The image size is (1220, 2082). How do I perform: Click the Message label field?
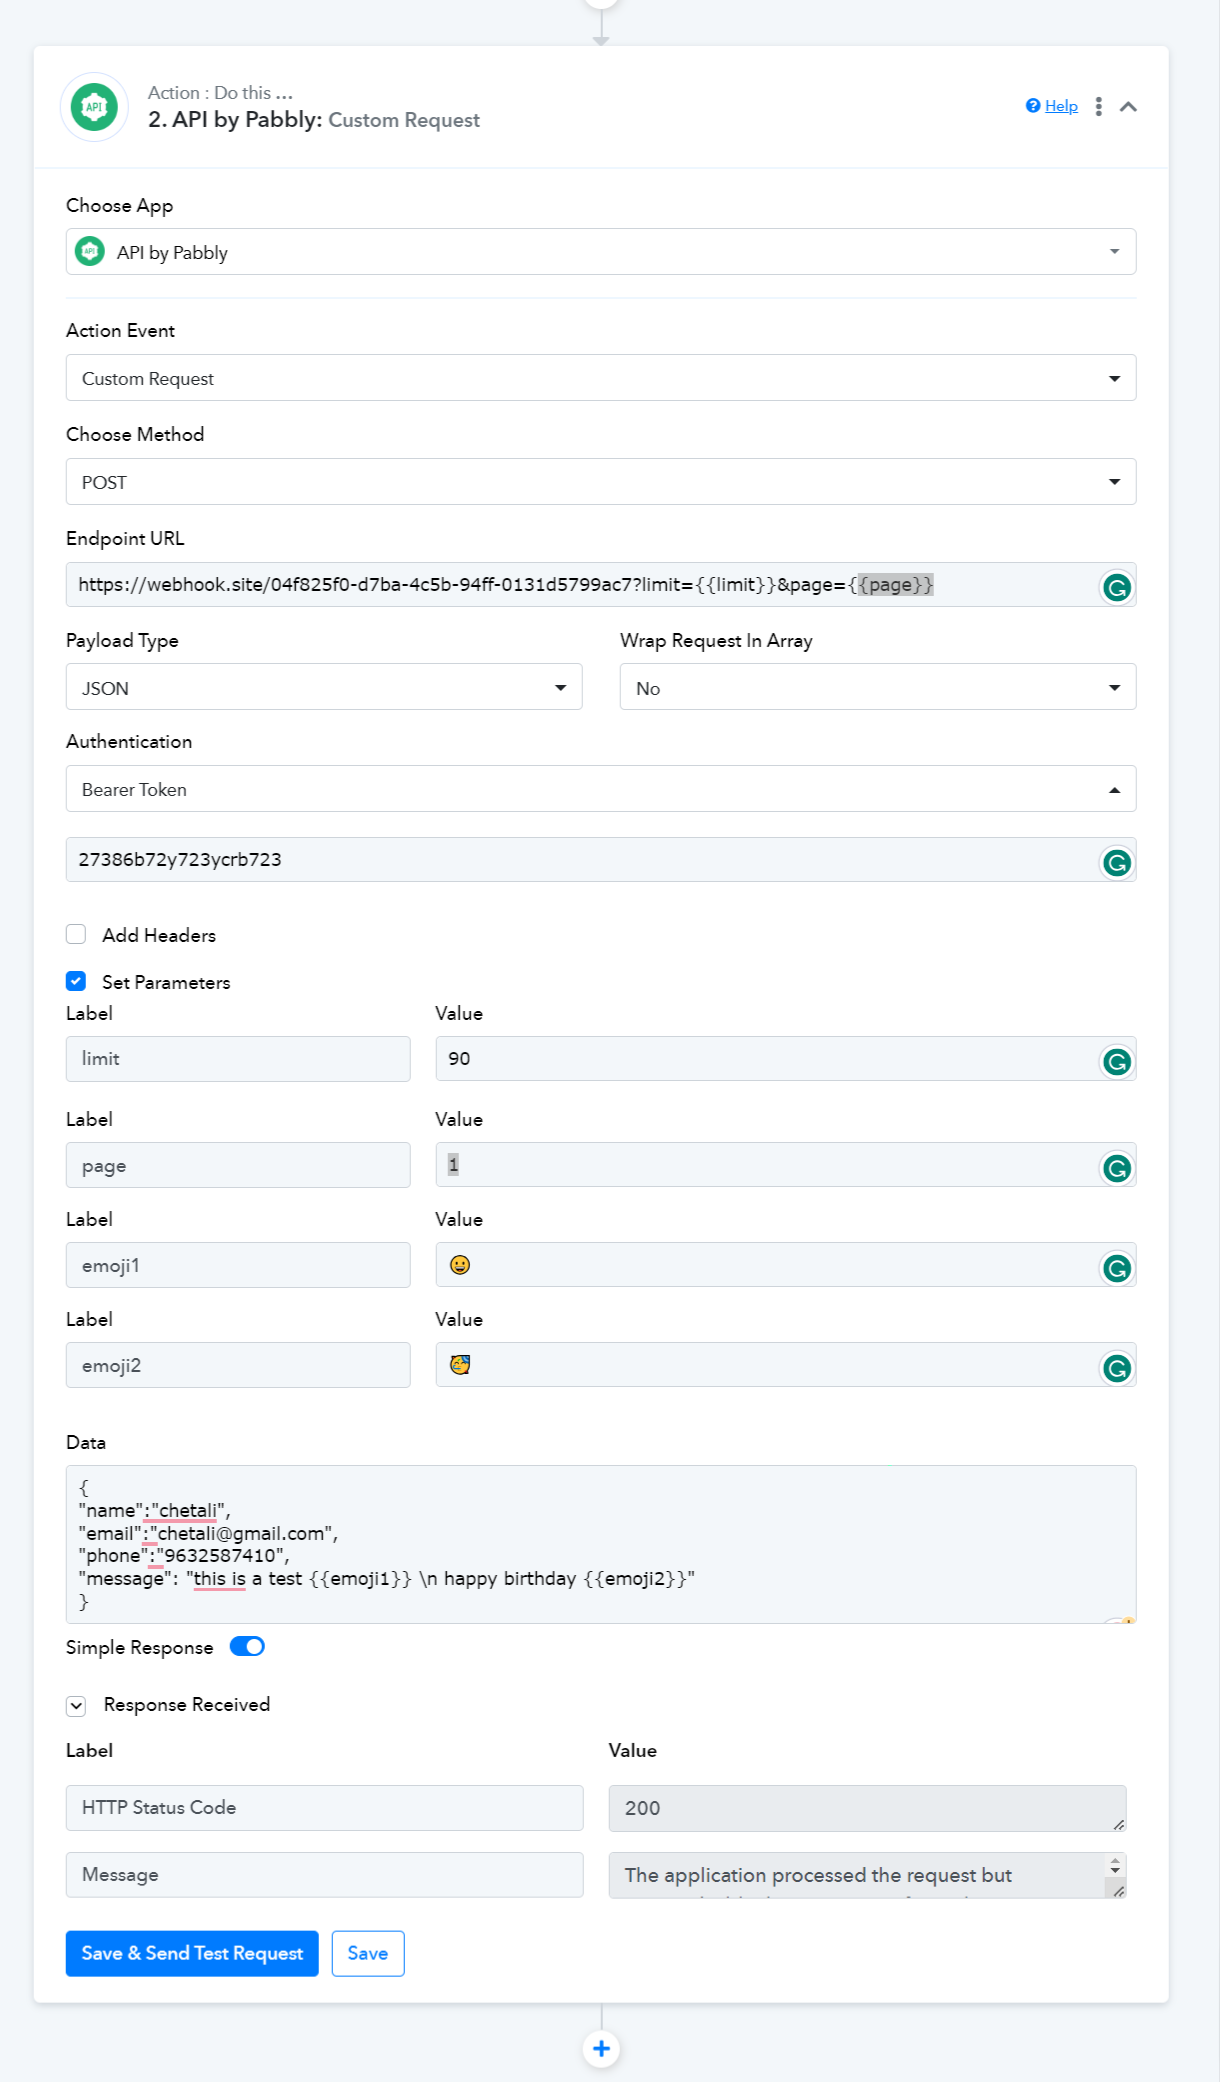click(x=324, y=1875)
